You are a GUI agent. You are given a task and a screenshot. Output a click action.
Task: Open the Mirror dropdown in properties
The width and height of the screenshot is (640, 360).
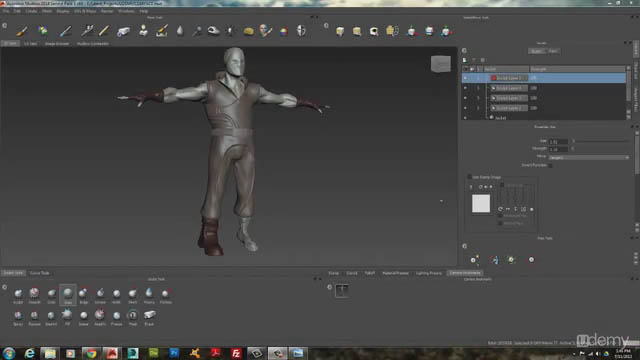point(589,158)
